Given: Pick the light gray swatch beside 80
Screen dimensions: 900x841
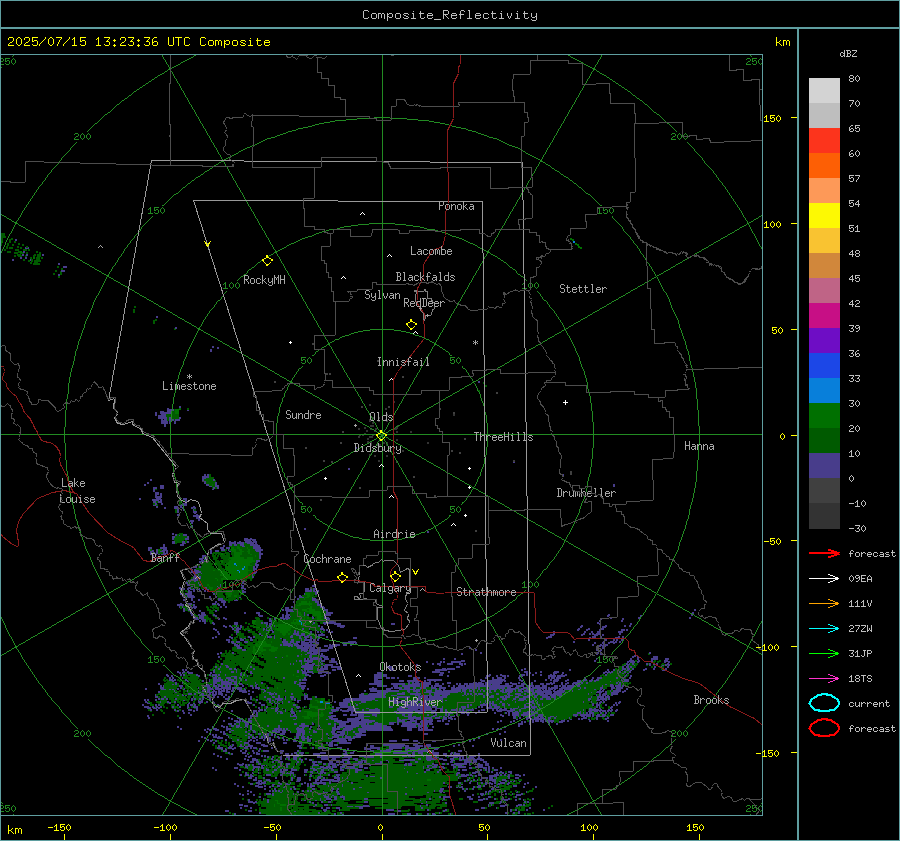Looking at the screenshot, I should (824, 90).
